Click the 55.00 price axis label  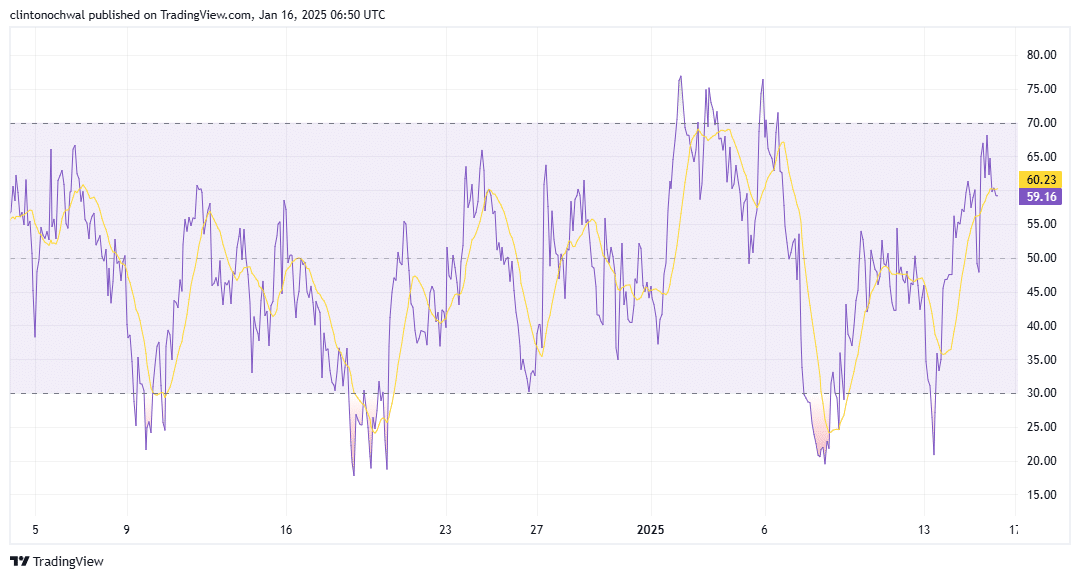click(x=1041, y=224)
